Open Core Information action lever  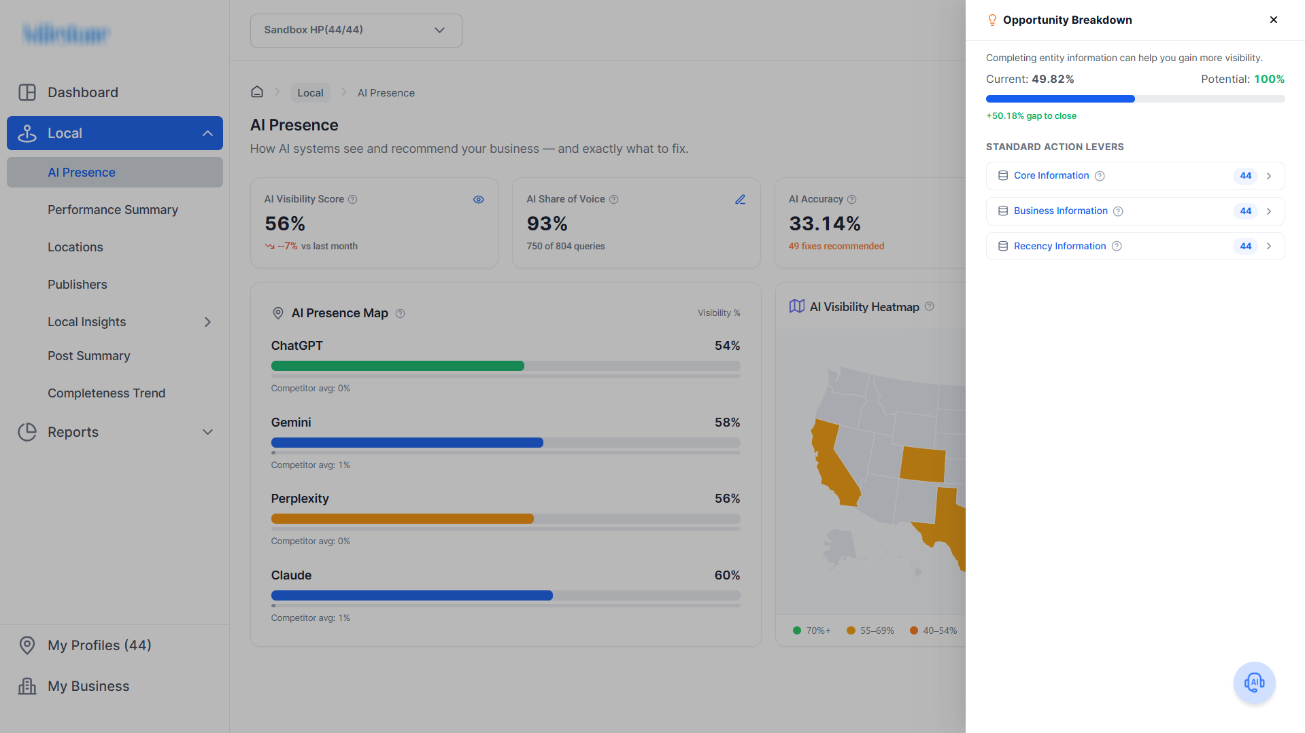click(x=1135, y=176)
